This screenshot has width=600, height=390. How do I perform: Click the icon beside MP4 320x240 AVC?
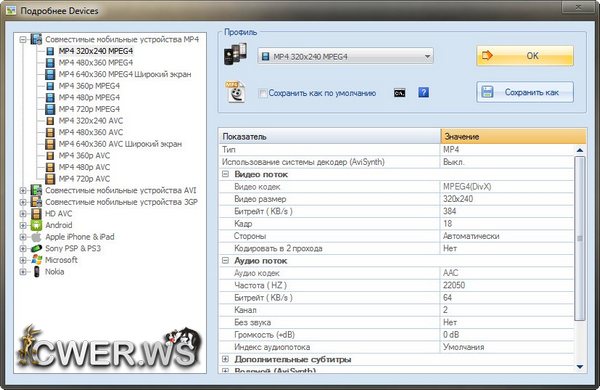(50, 121)
